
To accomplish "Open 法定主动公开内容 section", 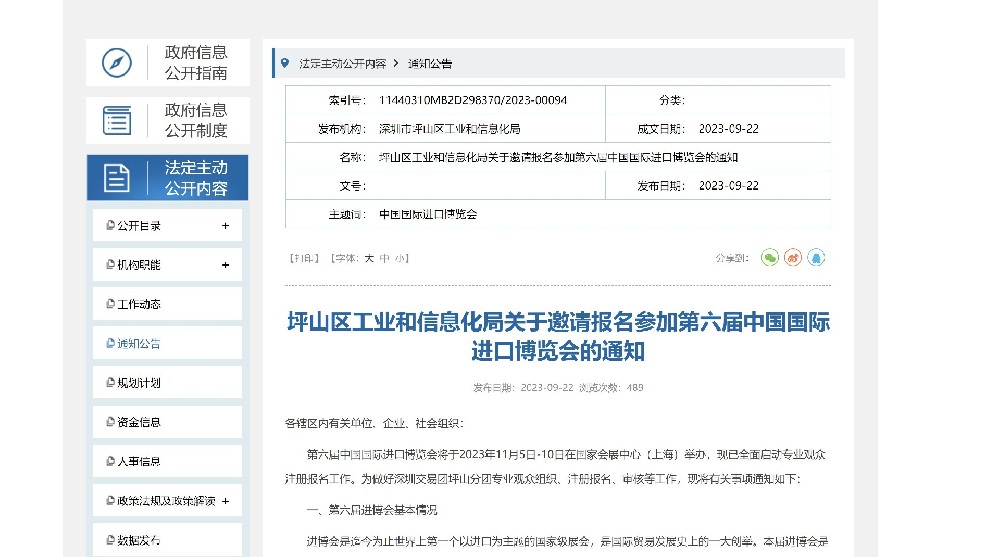I will (168, 177).
